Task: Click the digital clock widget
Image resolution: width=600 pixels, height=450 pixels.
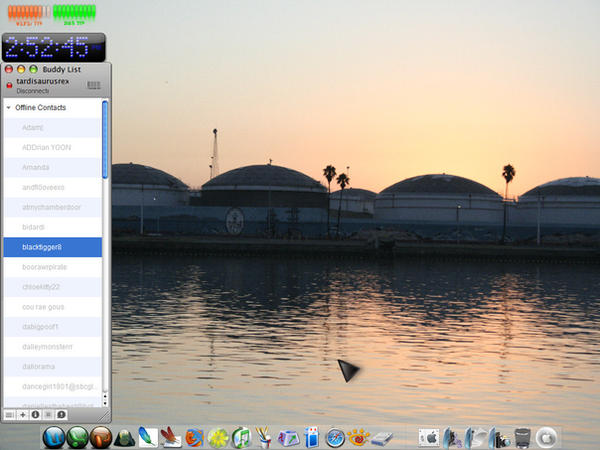Action: click(54, 47)
